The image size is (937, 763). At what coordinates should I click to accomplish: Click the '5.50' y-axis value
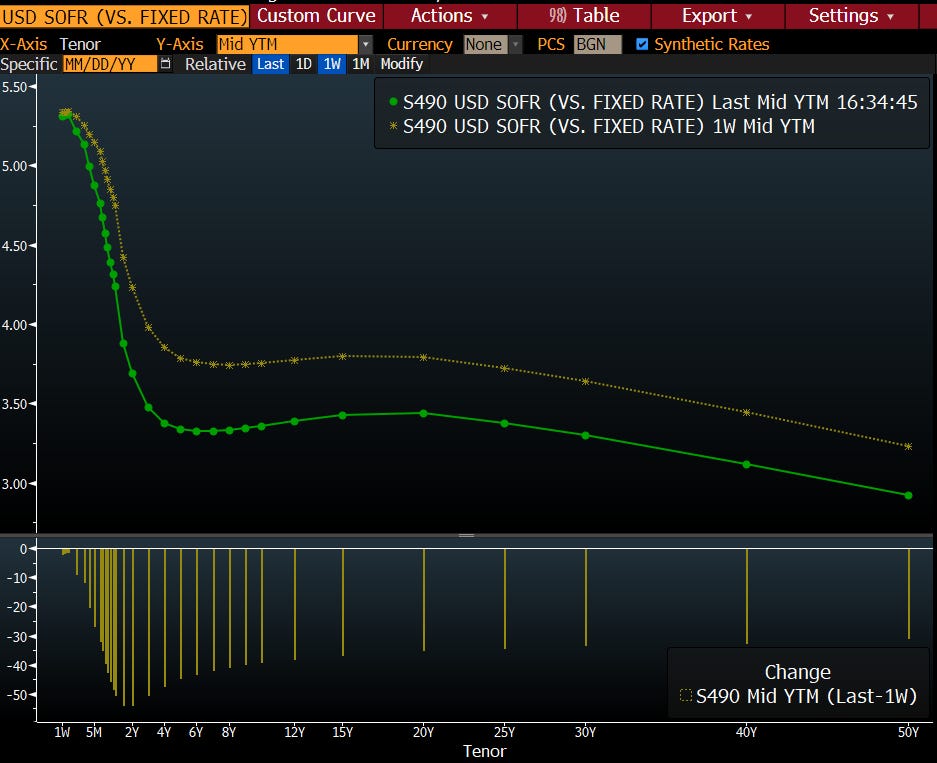click(x=14, y=87)
